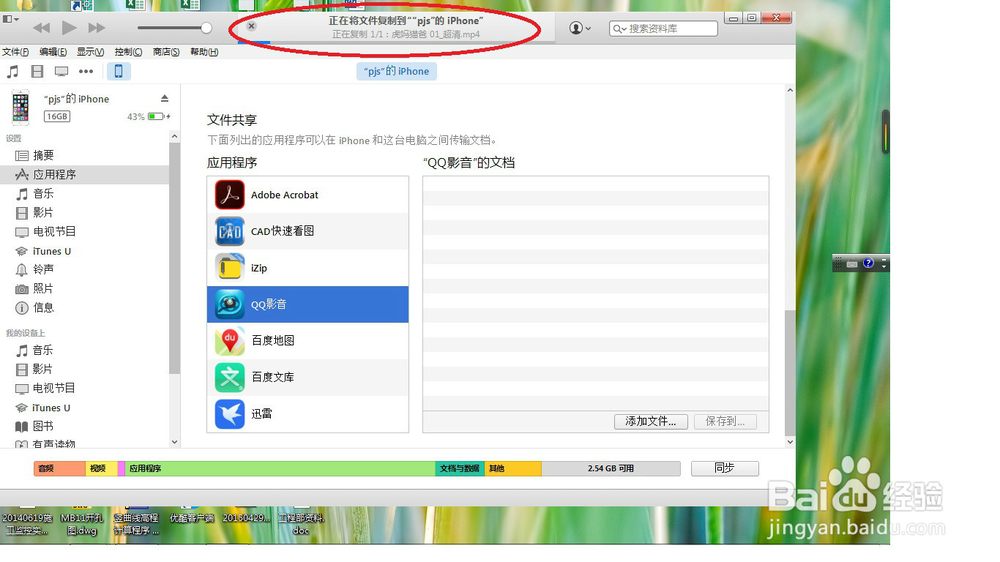Image resolution: width=1000 pixels, height=562 pixels.
Task: Eject the iPhone with the eject icon
Action: (x=165, y=98)
